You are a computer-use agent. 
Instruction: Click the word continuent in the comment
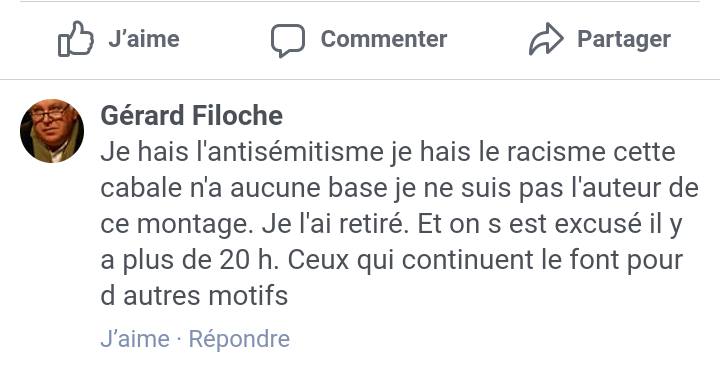click(x=468, y=260)
